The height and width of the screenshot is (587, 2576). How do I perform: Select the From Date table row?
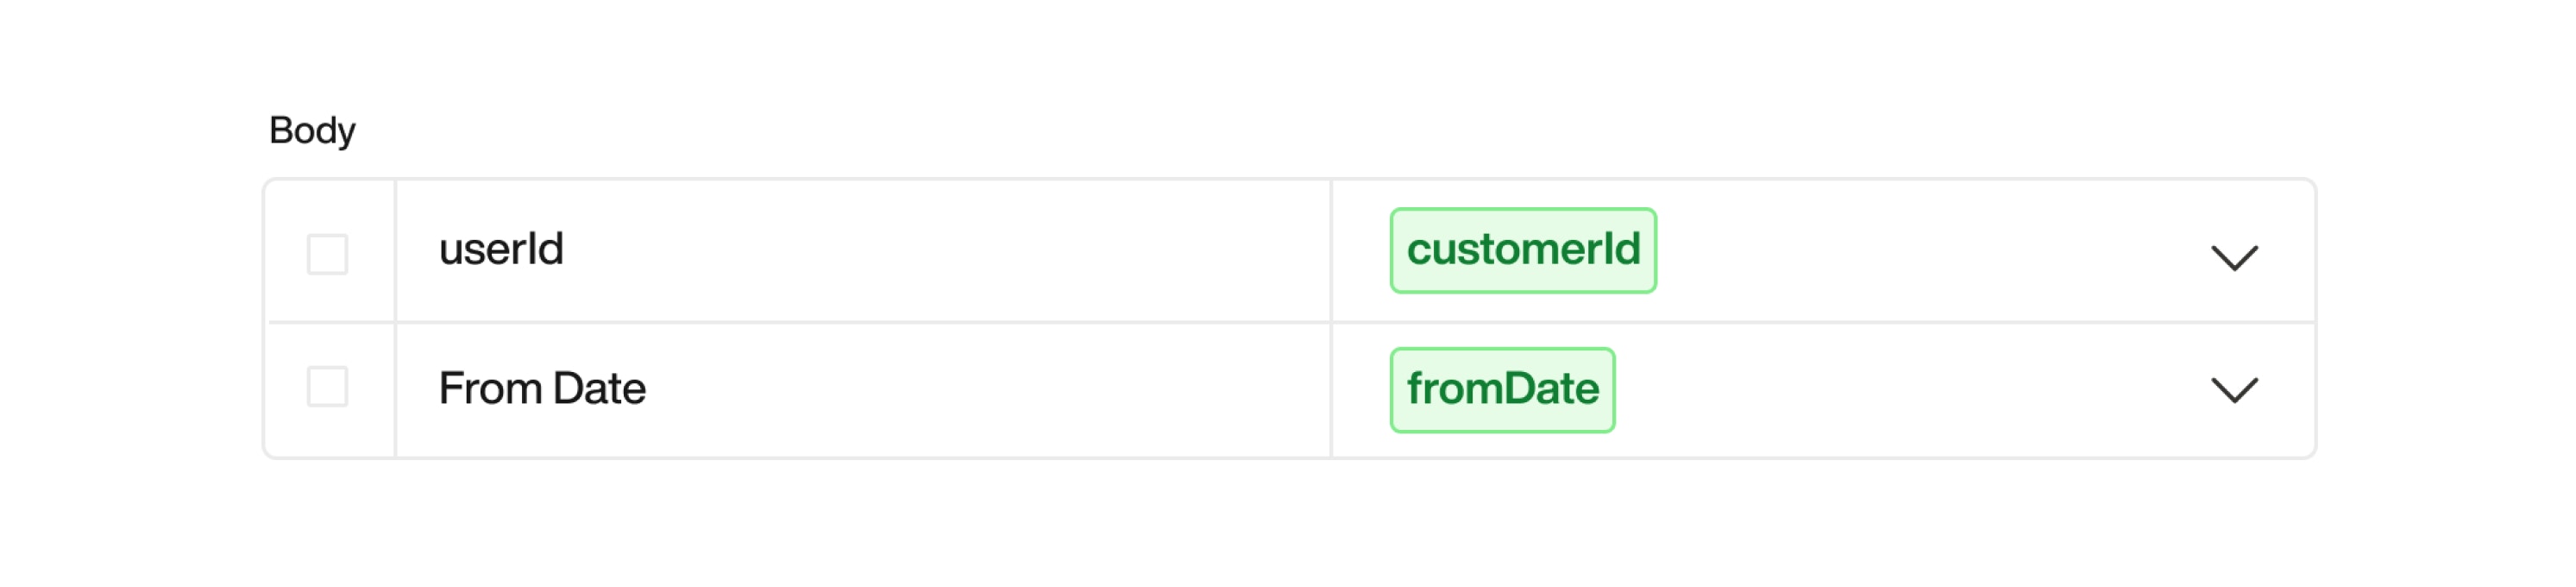pos(860,388)
